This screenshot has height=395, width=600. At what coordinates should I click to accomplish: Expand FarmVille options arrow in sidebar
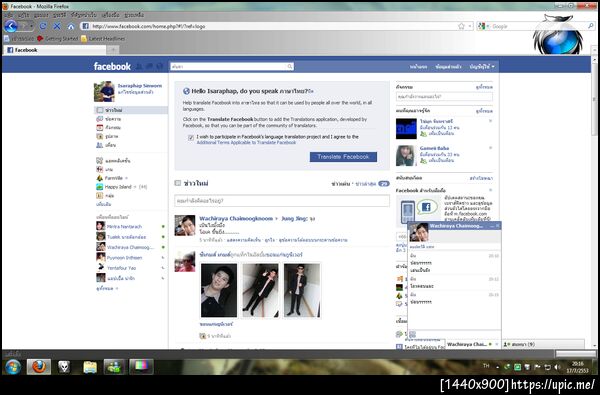click(126, 178)
